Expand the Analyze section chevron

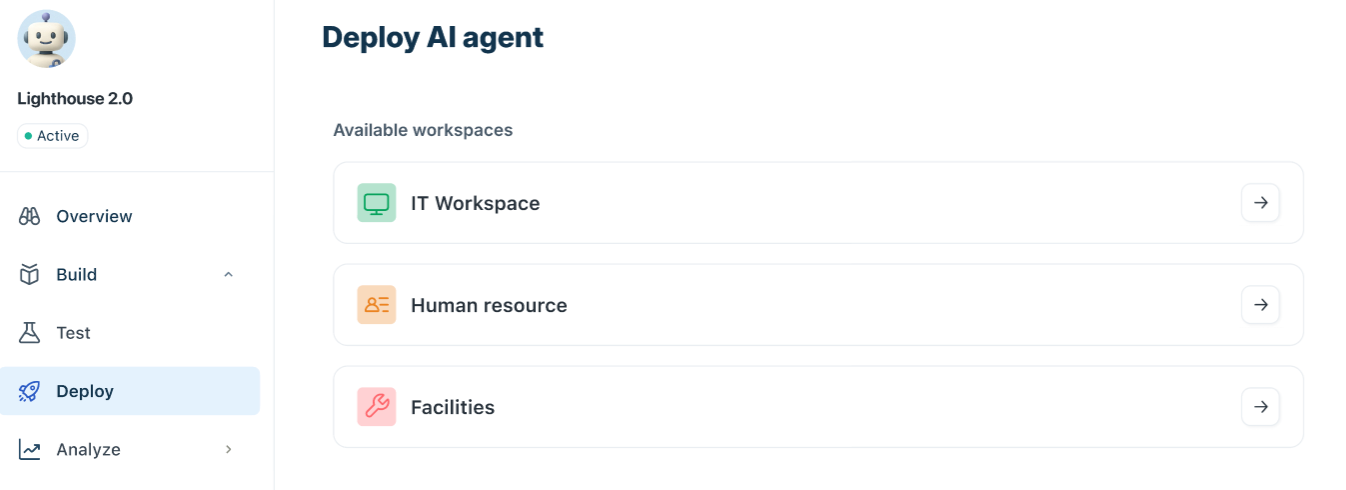click(x=228, y=449)
